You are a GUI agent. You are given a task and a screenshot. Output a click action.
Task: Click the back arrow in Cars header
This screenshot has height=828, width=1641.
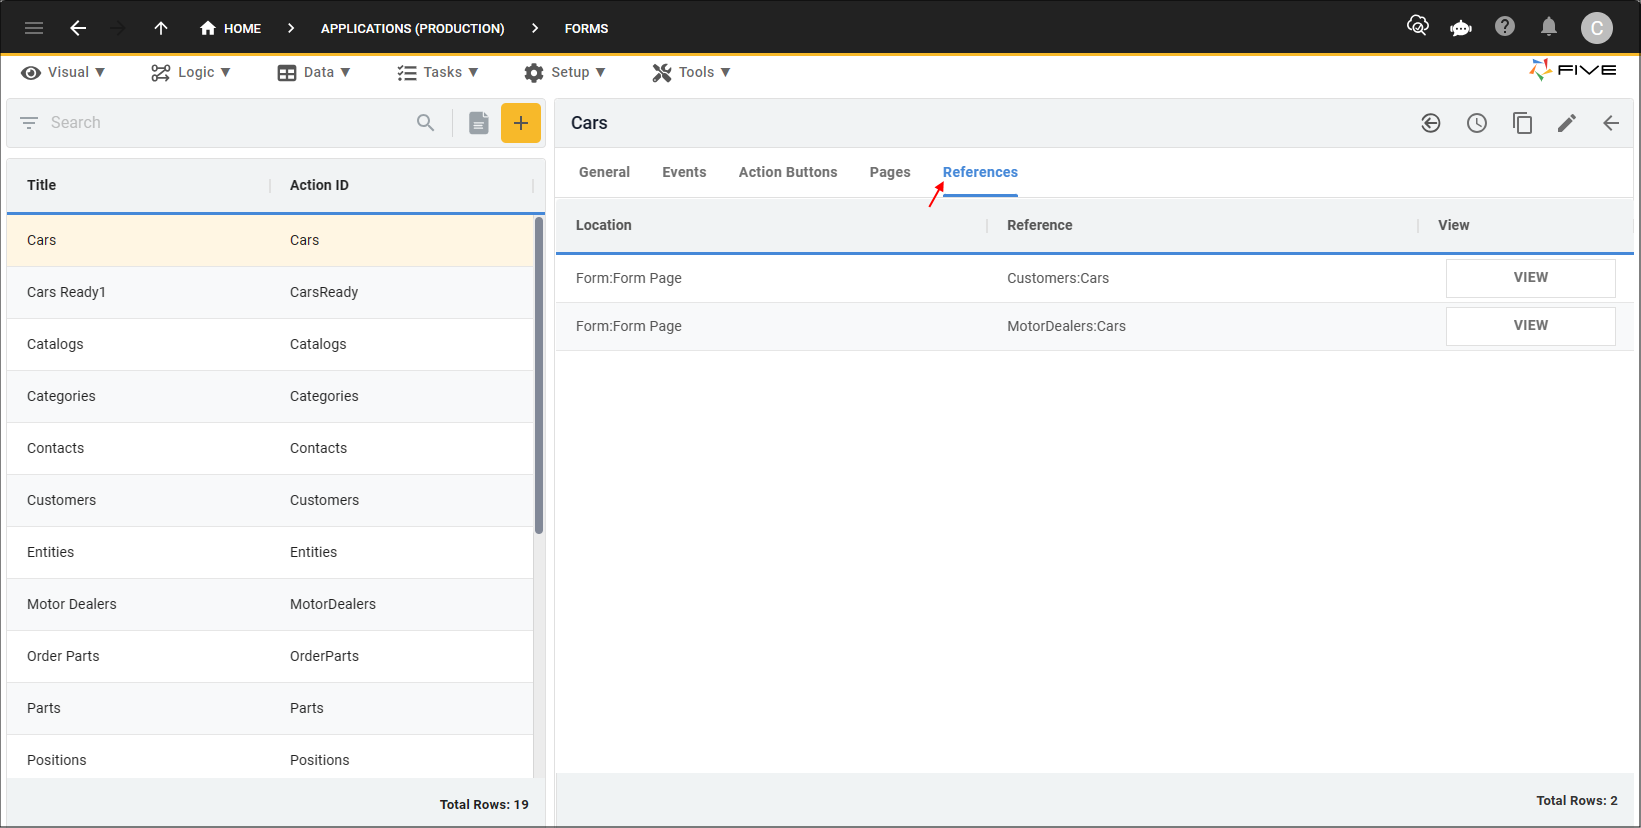pos(1611,123)
